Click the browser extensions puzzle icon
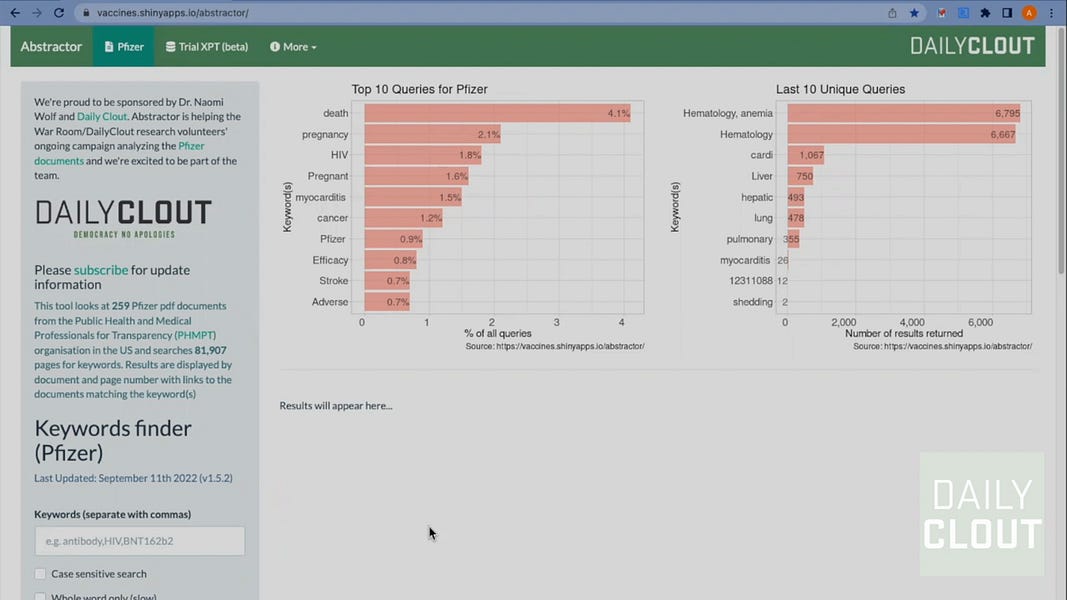Screen dimensions: 1067x600 (985, 13)
